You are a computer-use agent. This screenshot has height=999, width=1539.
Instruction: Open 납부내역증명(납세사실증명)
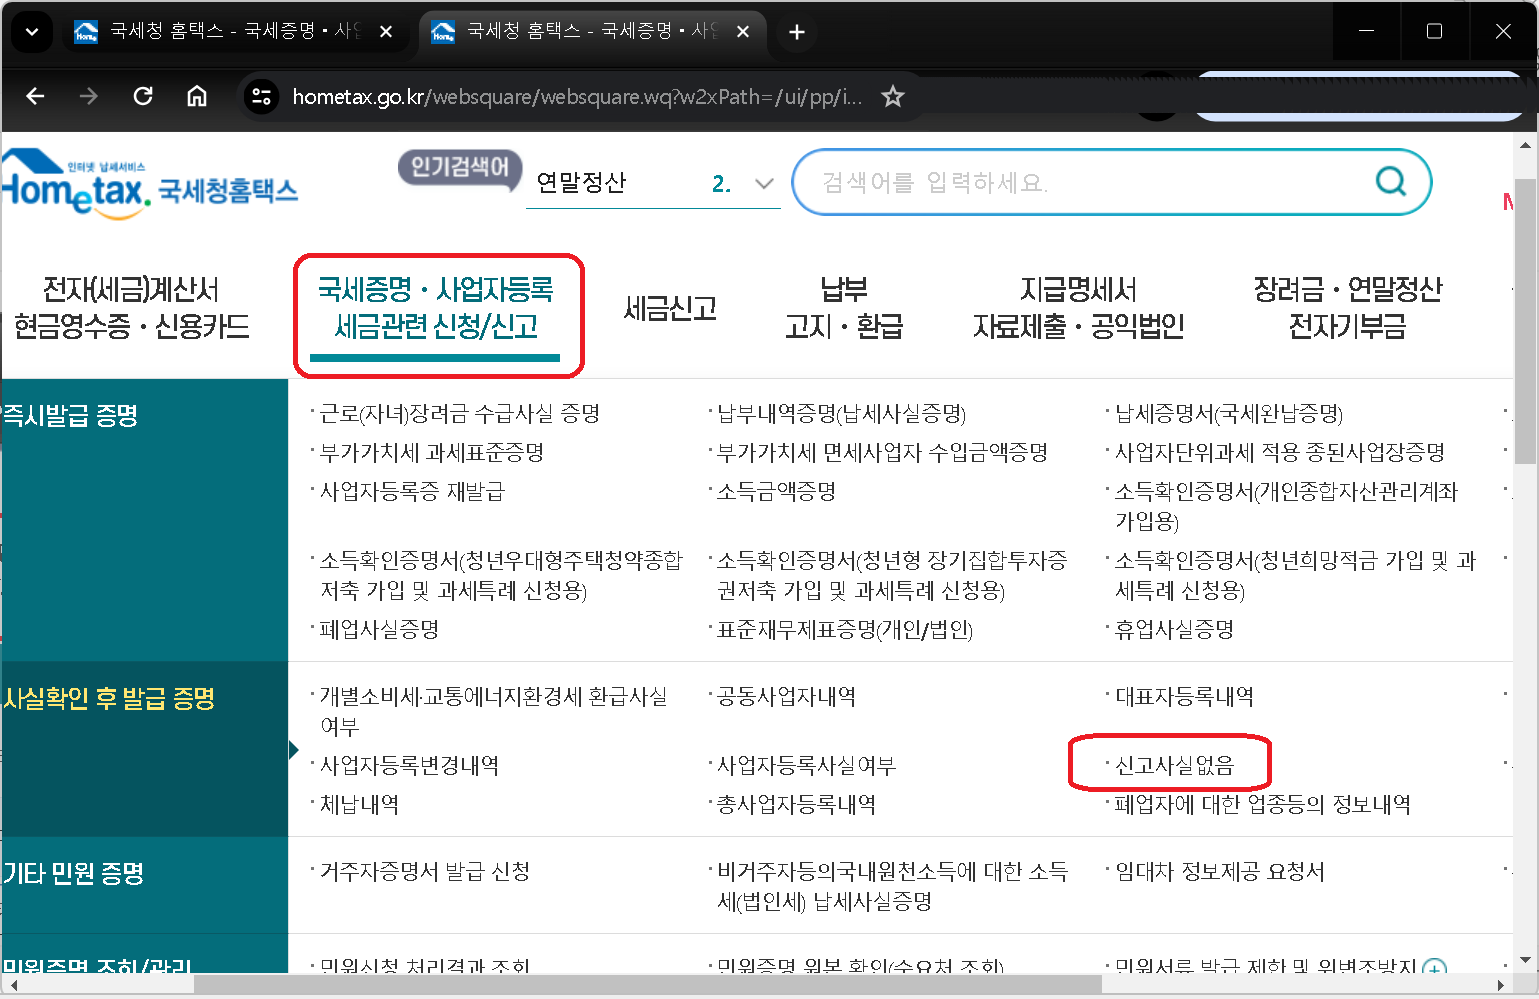coord(841,414)
